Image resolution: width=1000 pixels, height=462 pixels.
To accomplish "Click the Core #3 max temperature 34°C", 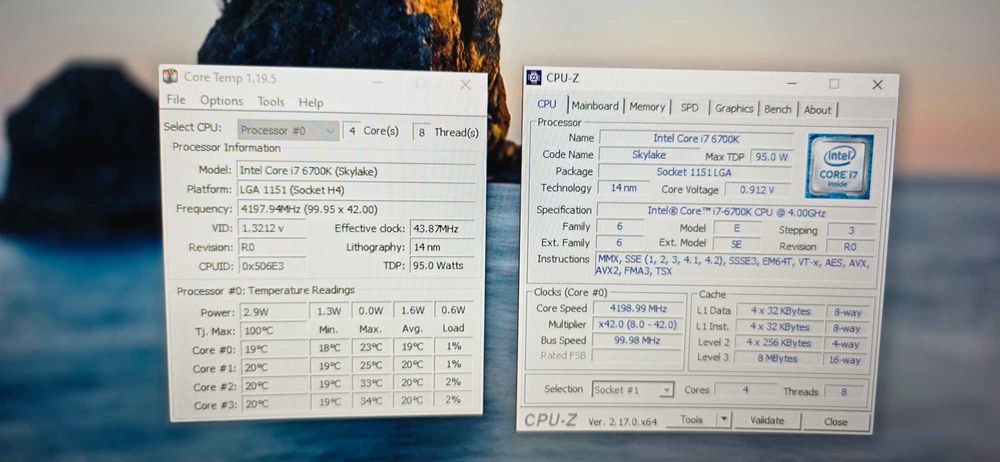I will coord(371,400).
